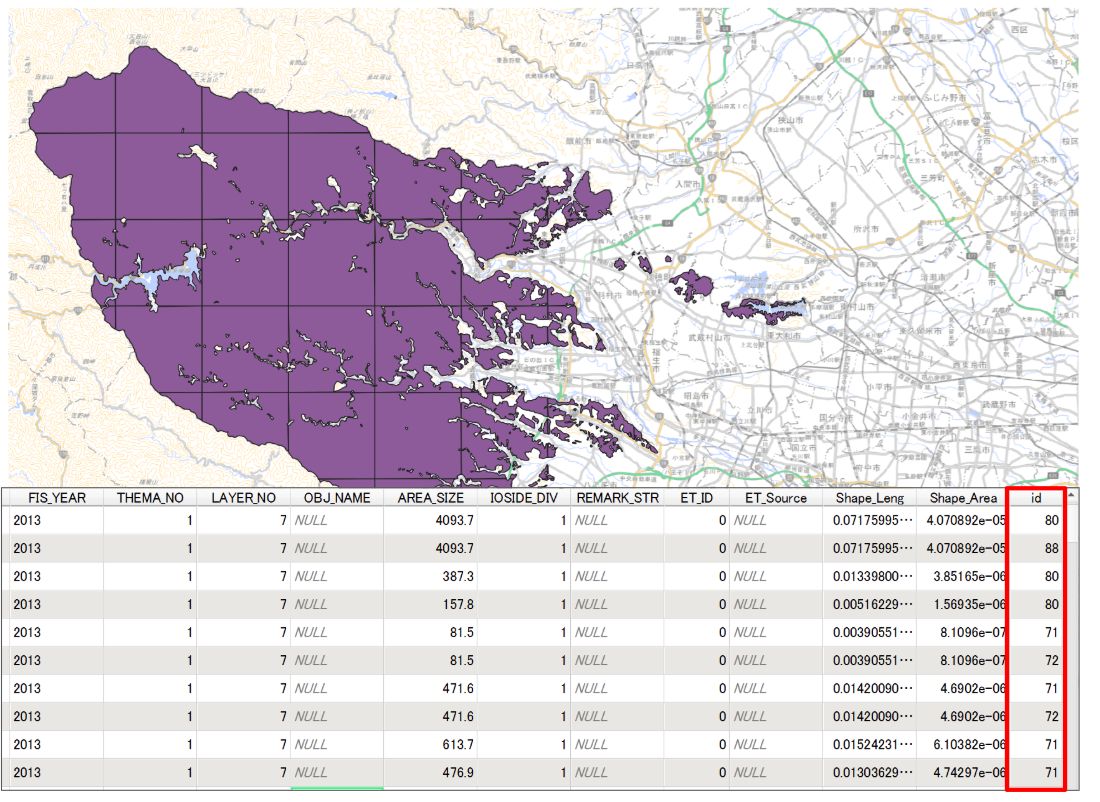Select the LAYER_NO column header
The image size is (1100, 802).
coord(243,497)
